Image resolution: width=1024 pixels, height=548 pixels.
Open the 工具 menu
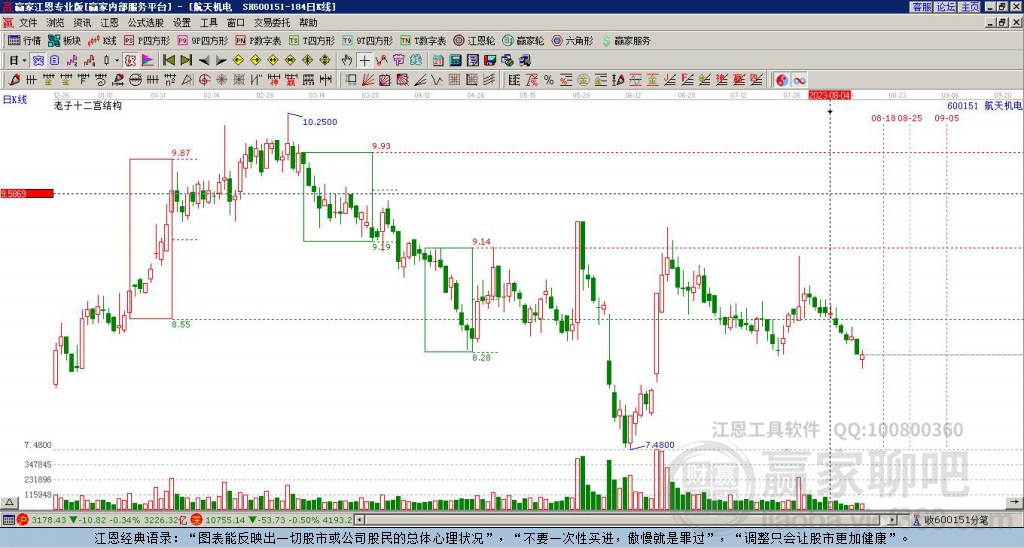pos(208,23)
